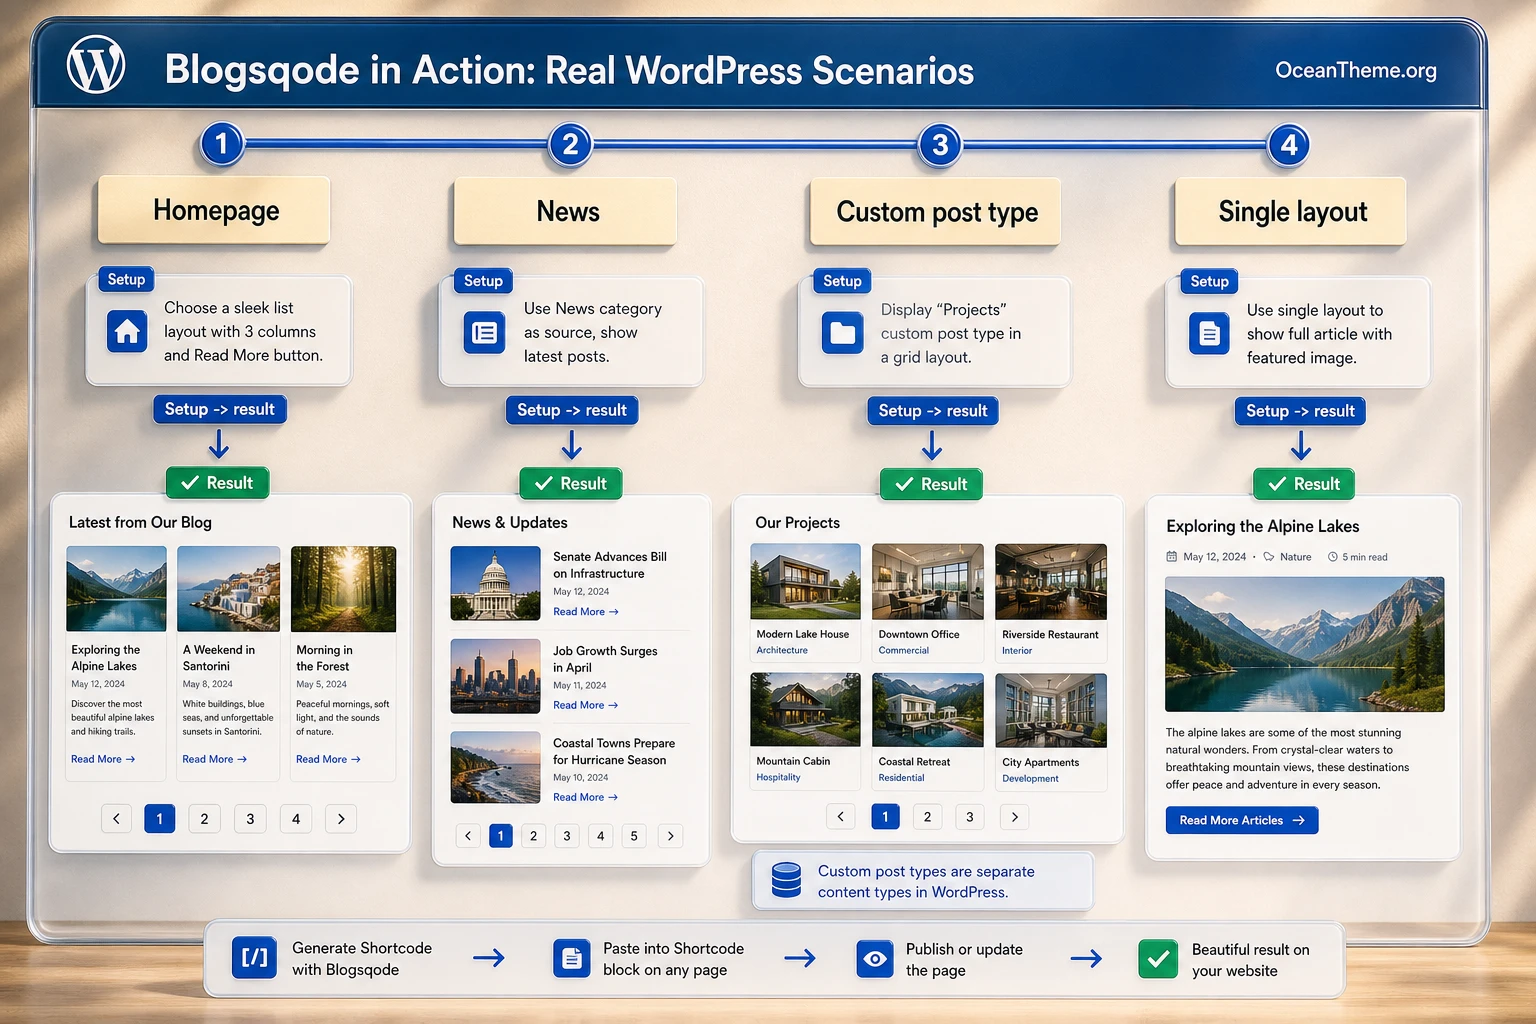Click the "5 min read" text

pyautogui.click(x=1365, y=557)
